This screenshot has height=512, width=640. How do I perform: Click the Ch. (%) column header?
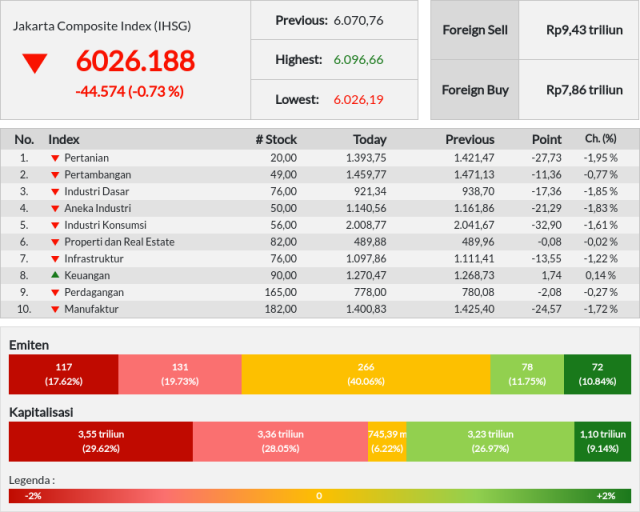(600, 139)
